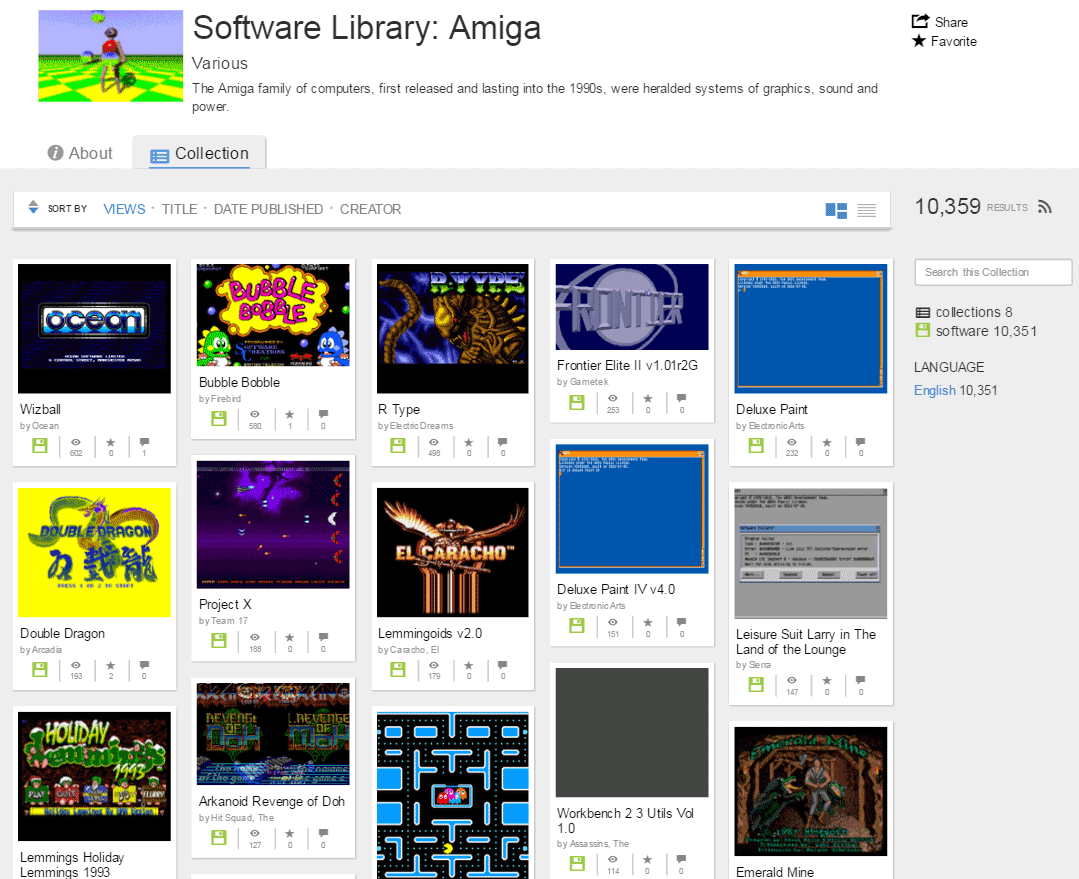Switch to tile grid view
This screenshot has height=879, width=1079.
pyautogui.click(x=836, y=210)
